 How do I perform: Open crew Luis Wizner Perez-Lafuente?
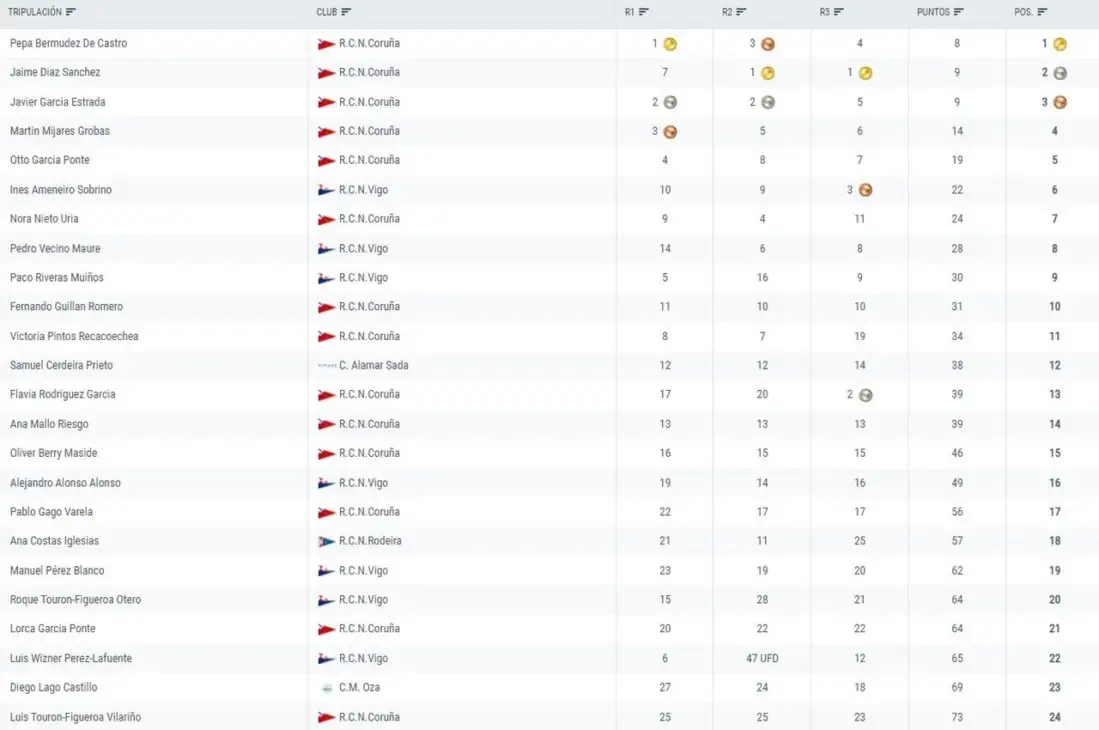[x=71, y=659]
